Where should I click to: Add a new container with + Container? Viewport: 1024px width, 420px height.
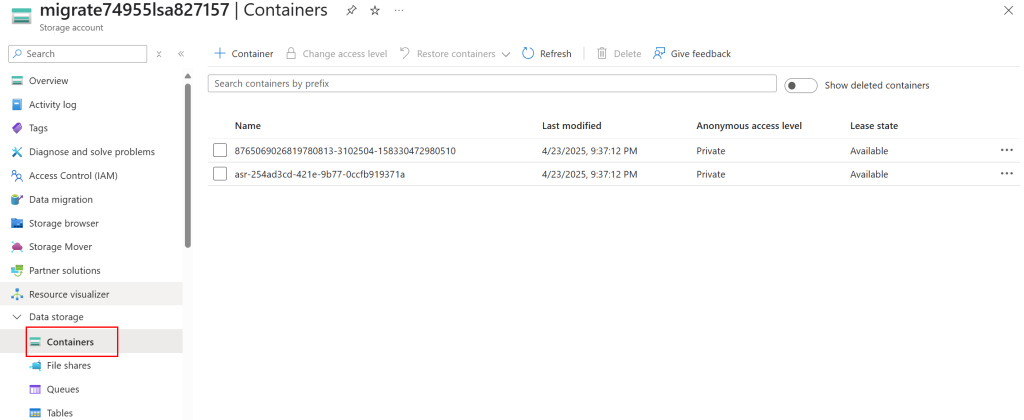coord(244,54)
